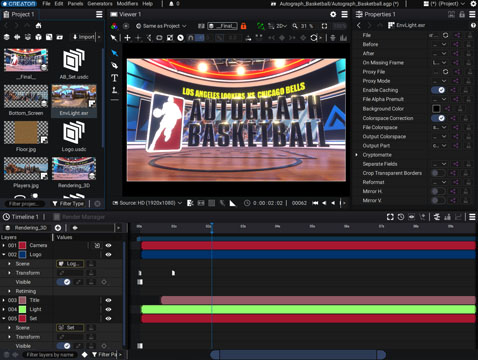This screenshot has width=478, height=360.
Task: Open the Panels menu
Action: 75,4
